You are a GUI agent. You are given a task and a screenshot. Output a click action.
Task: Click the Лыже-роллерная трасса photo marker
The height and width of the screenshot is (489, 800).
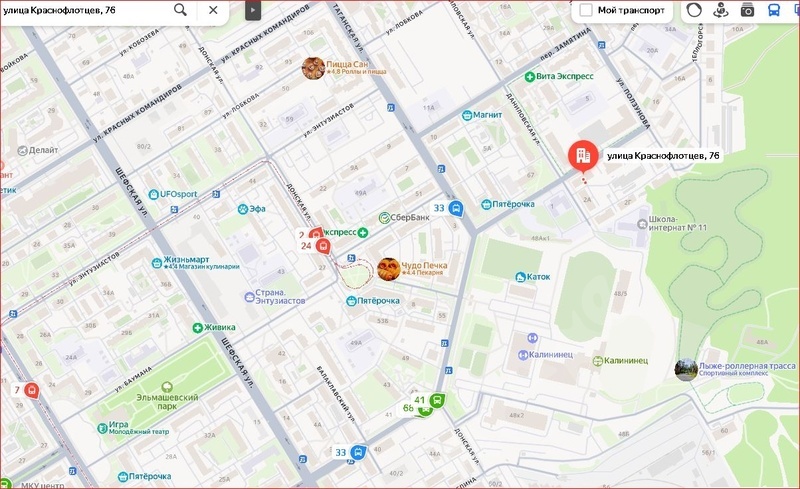686,369
